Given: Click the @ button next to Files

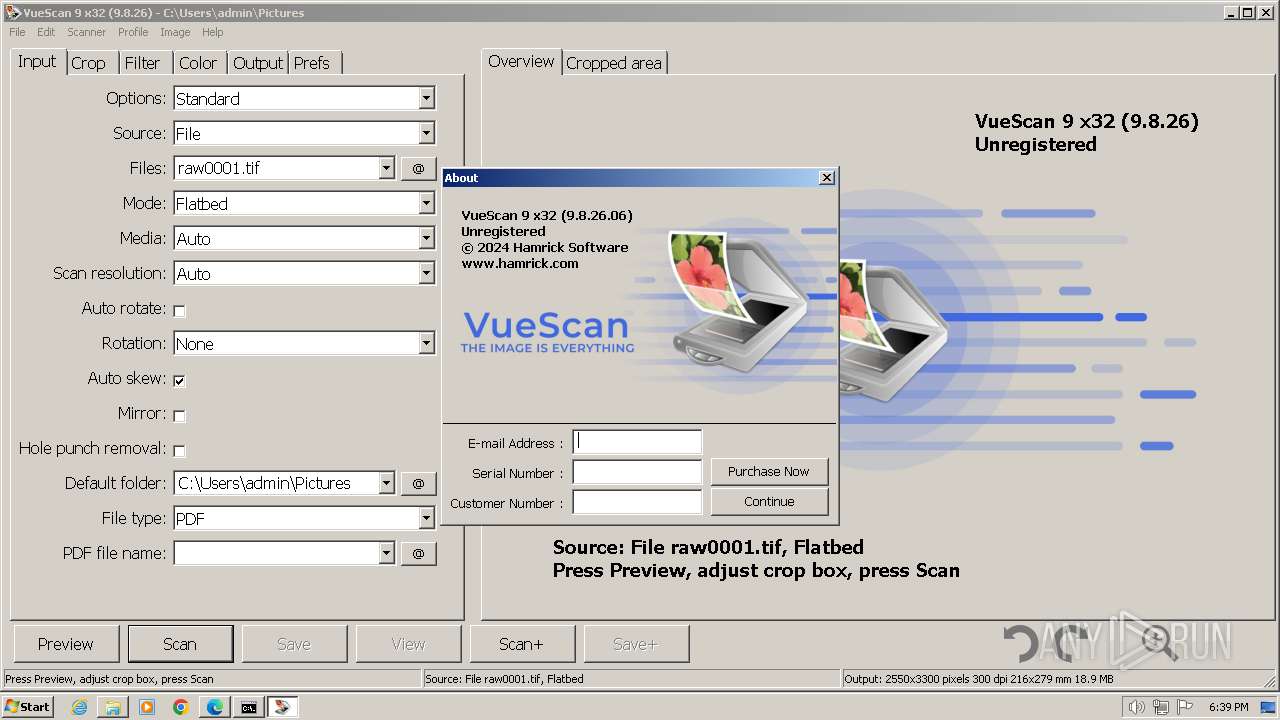Looking at the screenshot, I should click(418, 169).
